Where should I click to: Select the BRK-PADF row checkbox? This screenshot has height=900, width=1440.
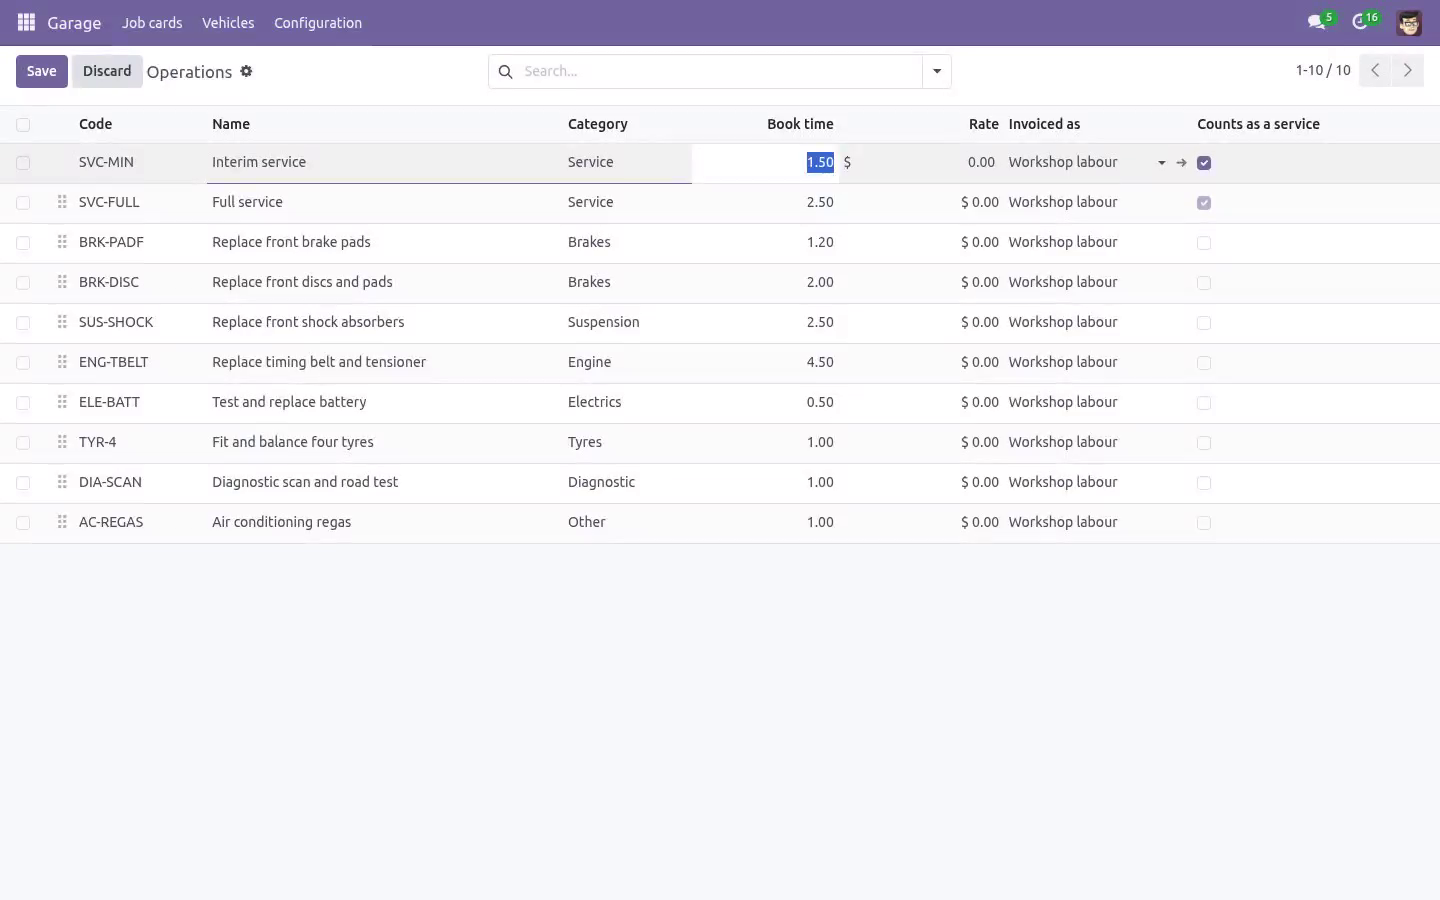pyautogui.click(x=23, y=243)
